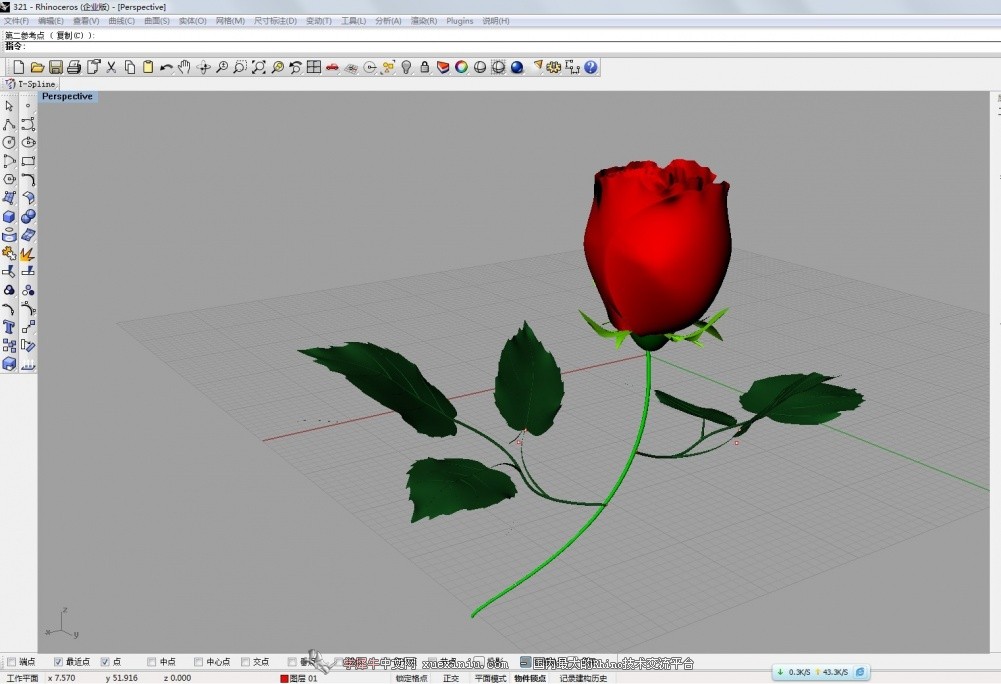
Task: Render the scene with blue sphere icon
Action: point(517,67)
